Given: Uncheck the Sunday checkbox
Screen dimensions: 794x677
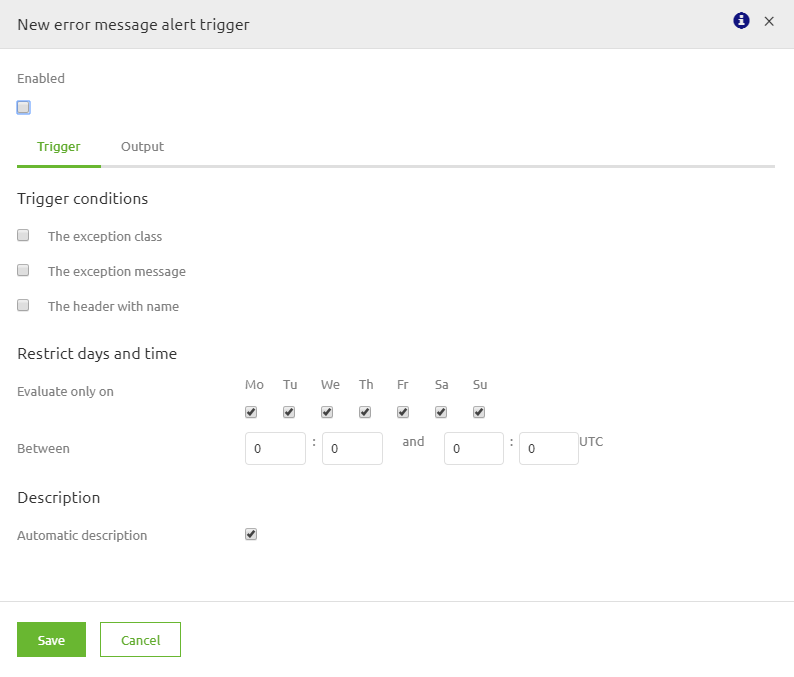Looking at the screenshot, I should 479,412.
